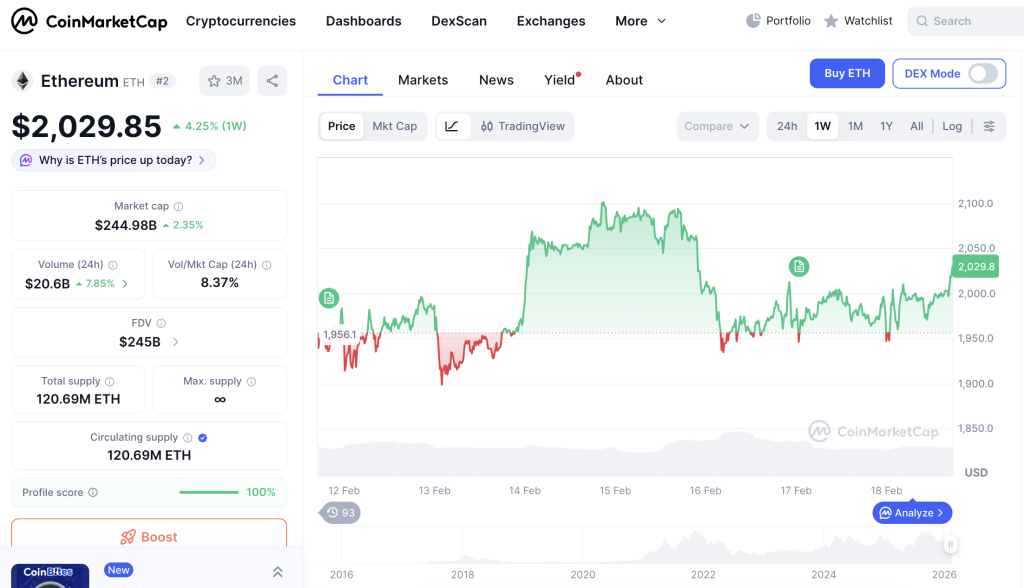1024x588 pixels.
Task: Open the Exchanges menu
Action: point(551,21)
